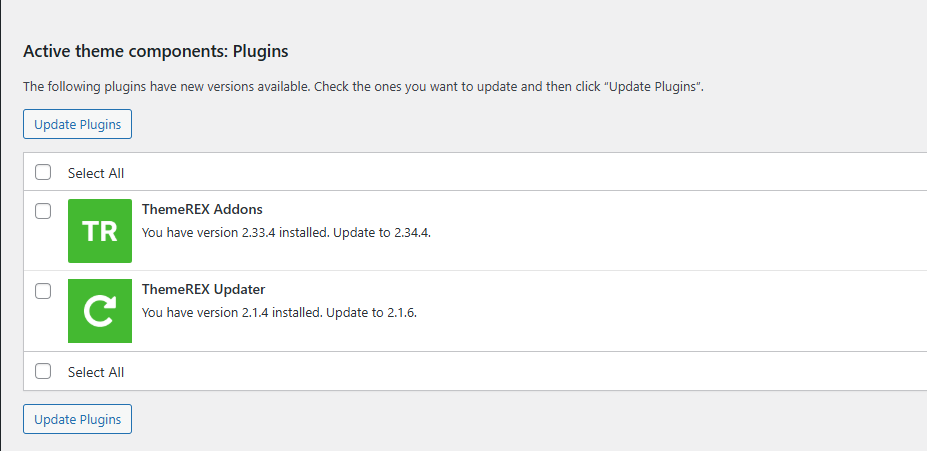Click the 'Update to 2.34.4' text
Viewport: 927px width, 451px height.
pyautogui.click(x=382, y=232)
